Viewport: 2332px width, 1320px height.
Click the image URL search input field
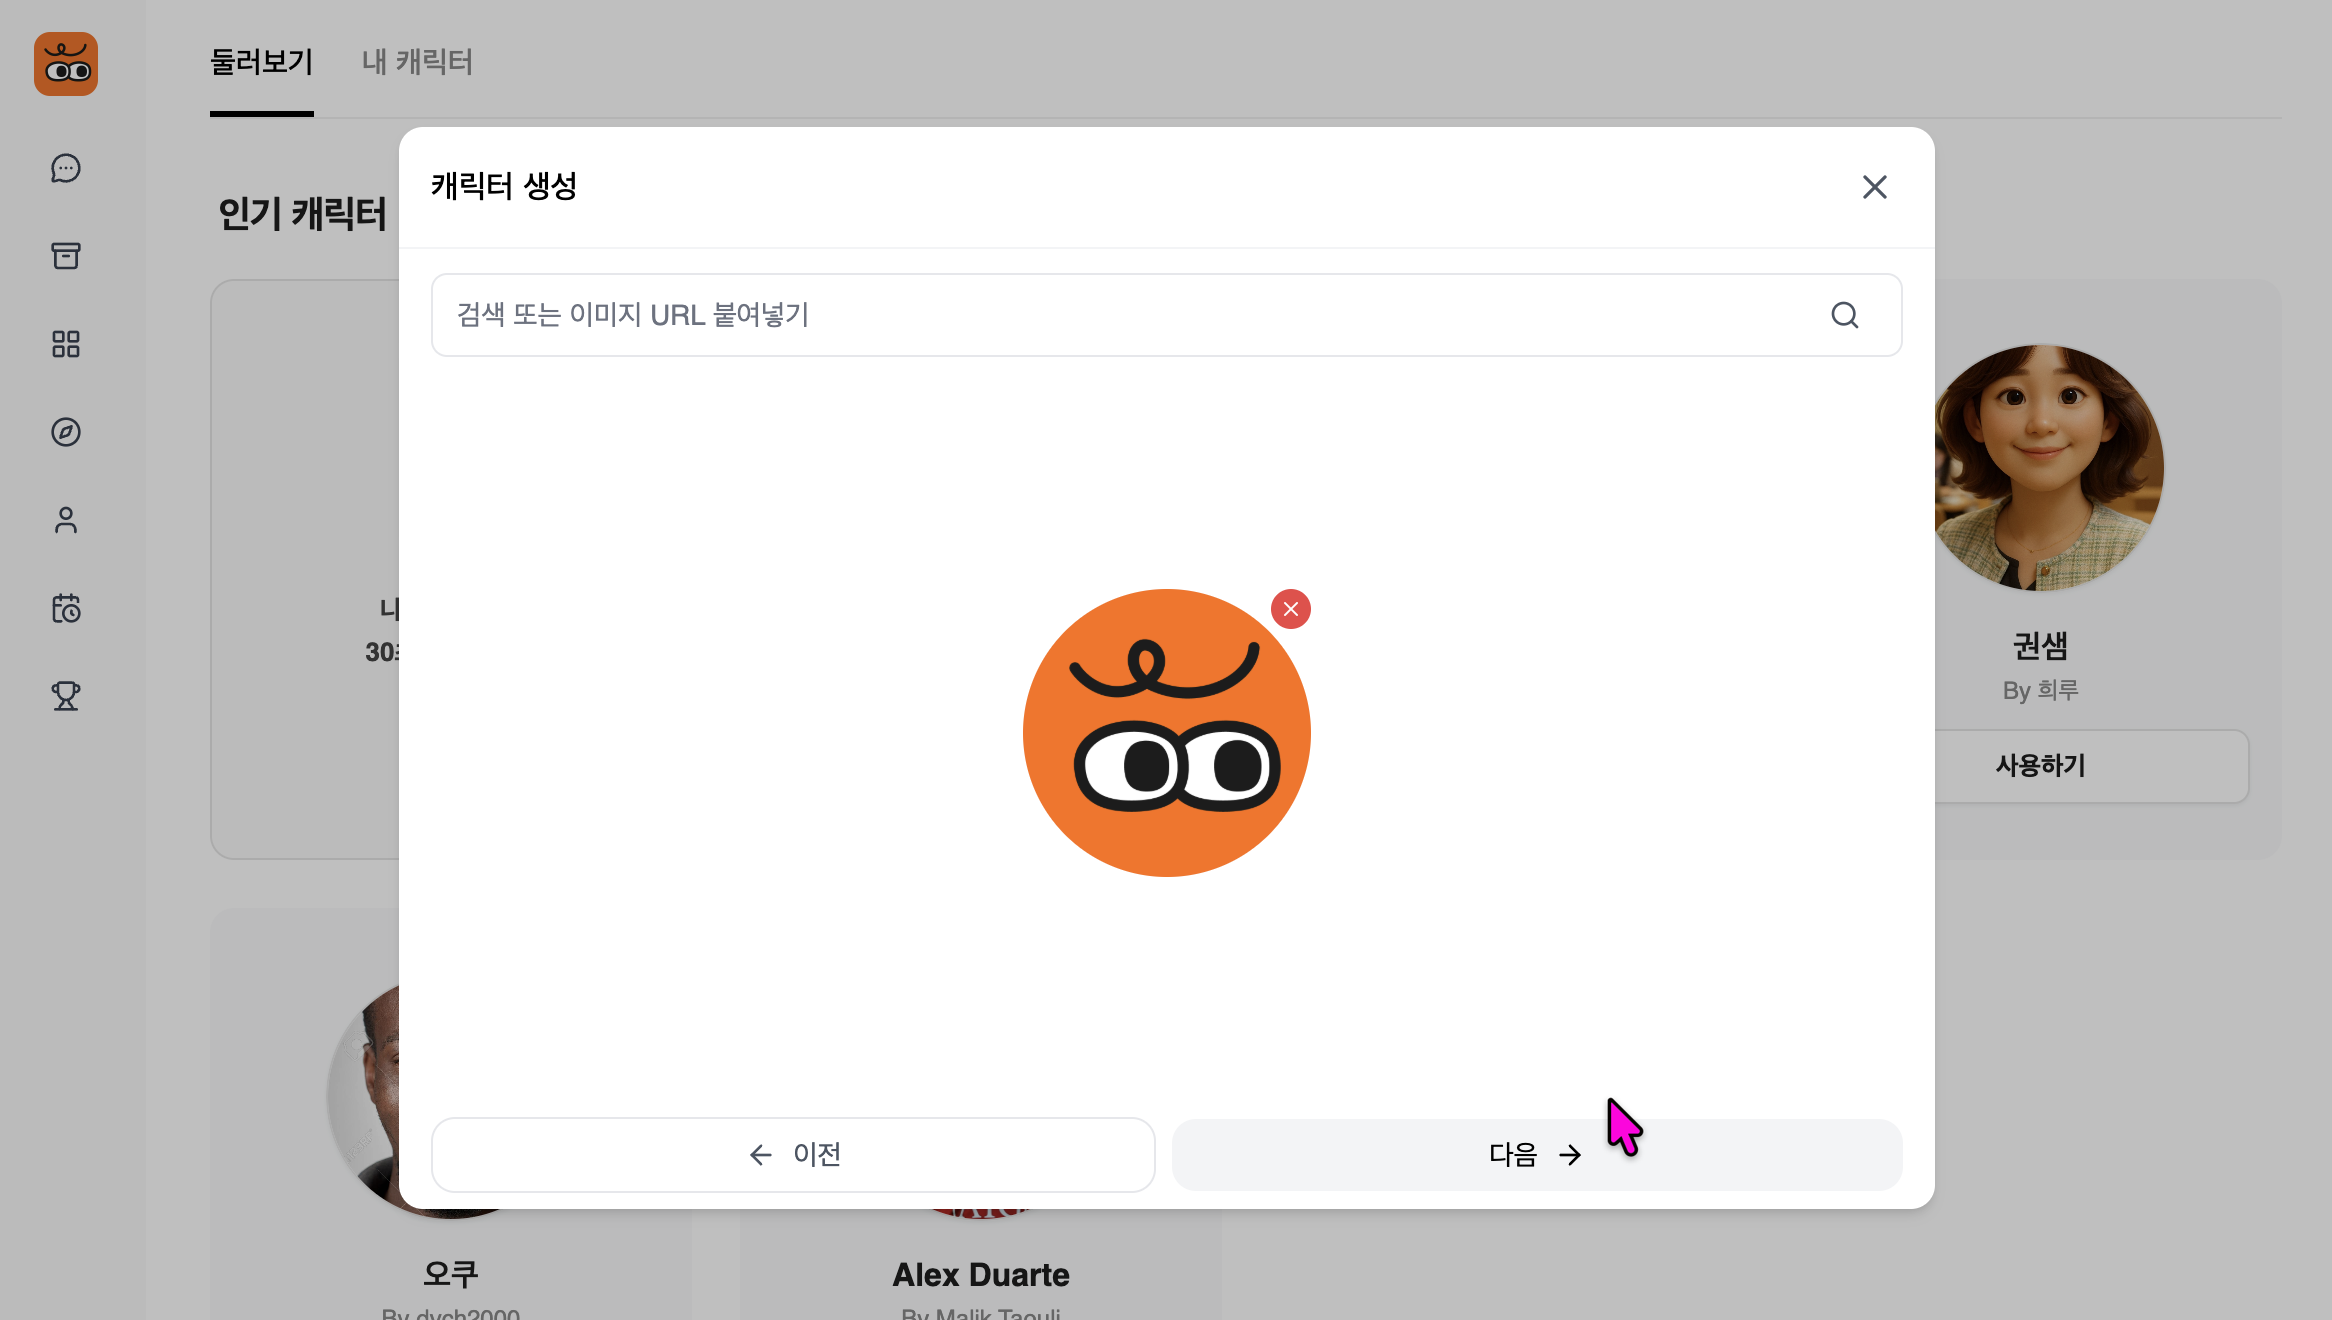tap(1100, 315)
